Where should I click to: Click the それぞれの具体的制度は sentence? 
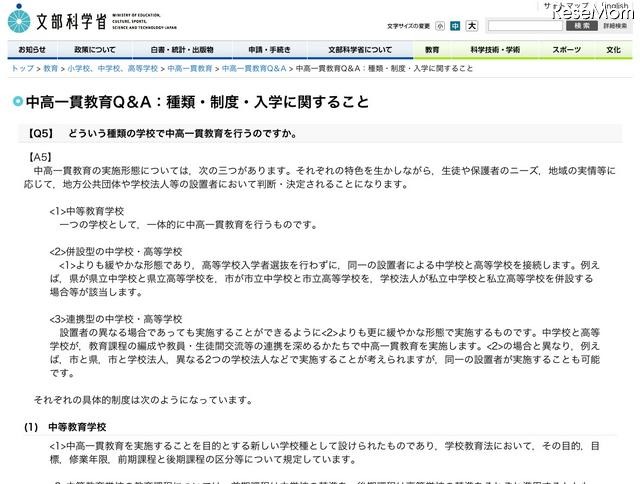(x=144, y=400)
